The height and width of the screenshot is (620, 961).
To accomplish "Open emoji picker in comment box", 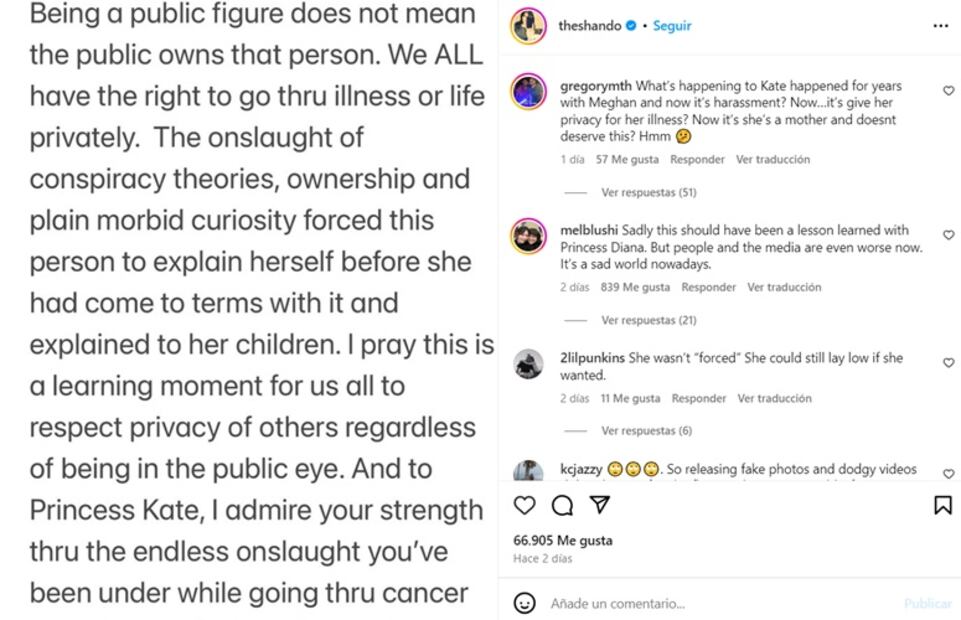I will (x=524, y=603).
